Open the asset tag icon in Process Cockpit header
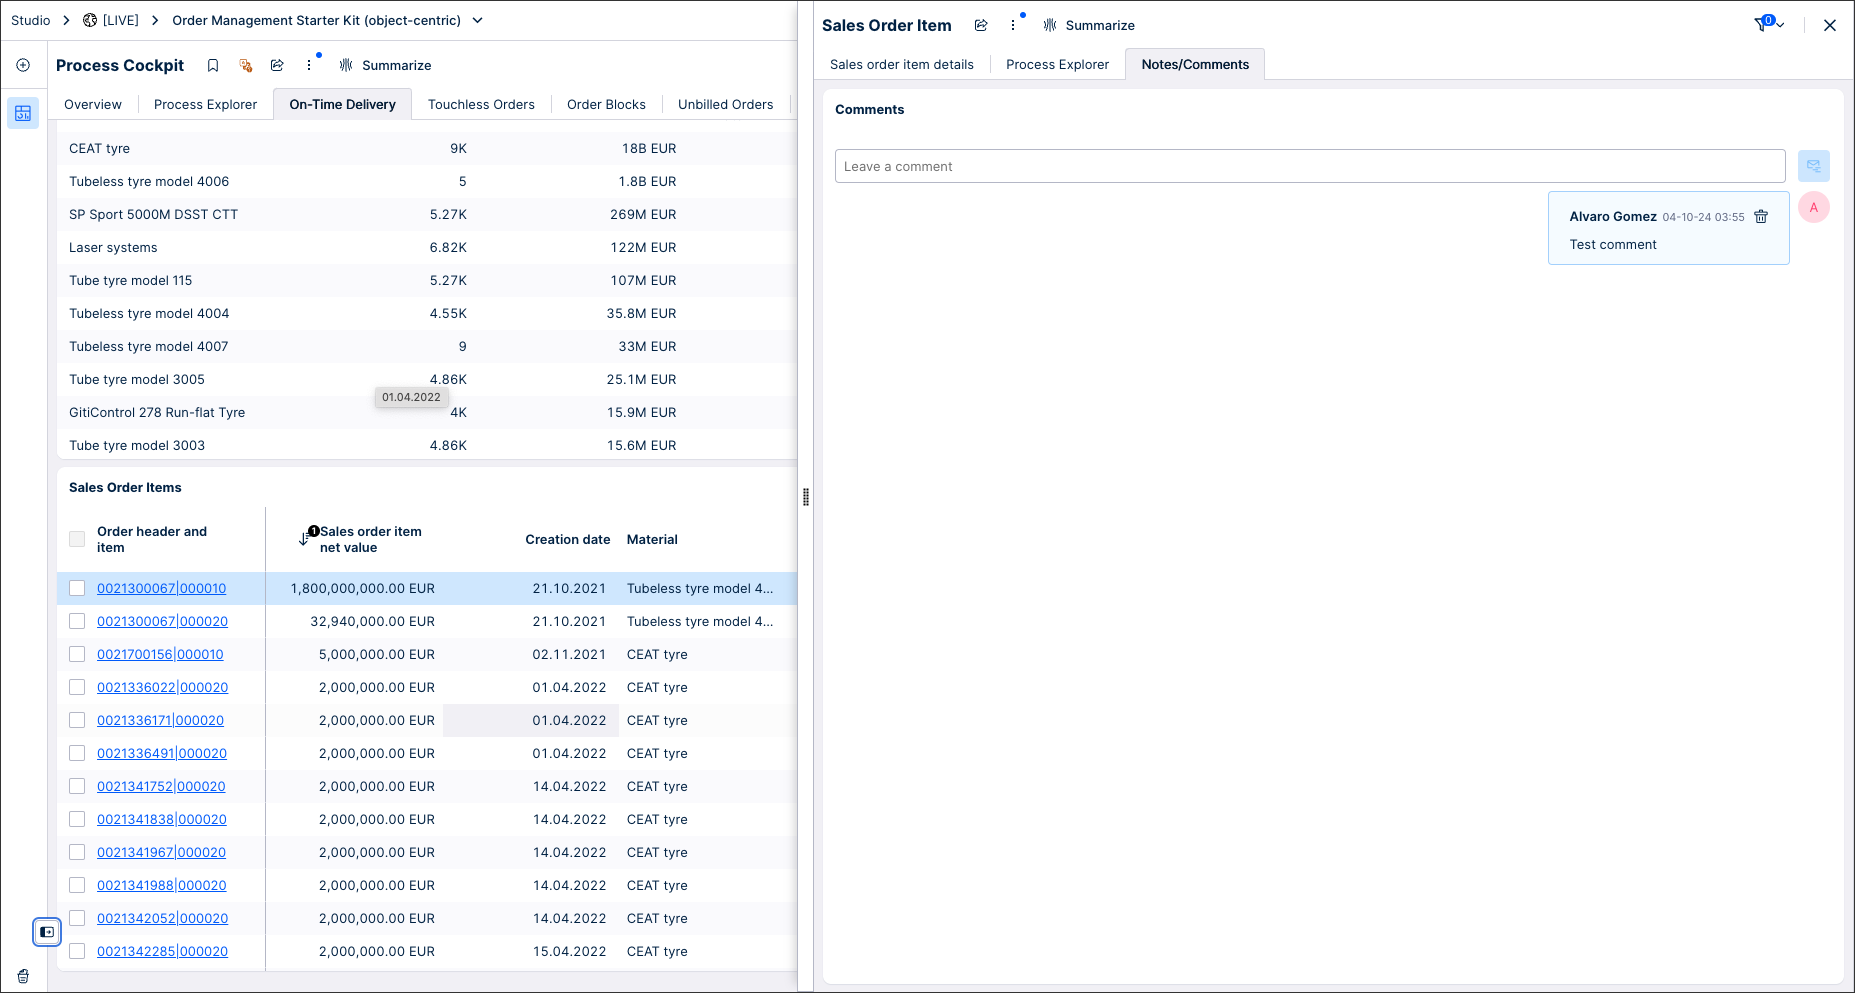The image size is (1855, 993). (245, 65)
